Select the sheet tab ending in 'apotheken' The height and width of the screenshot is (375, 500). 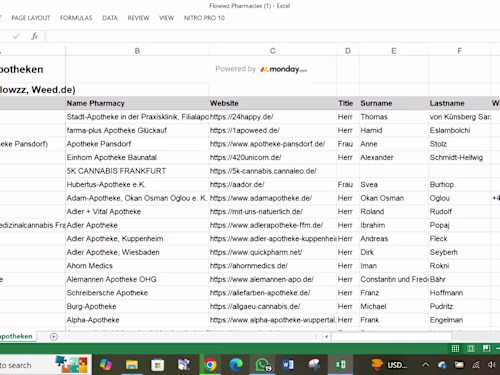click(x=16, y=336)
